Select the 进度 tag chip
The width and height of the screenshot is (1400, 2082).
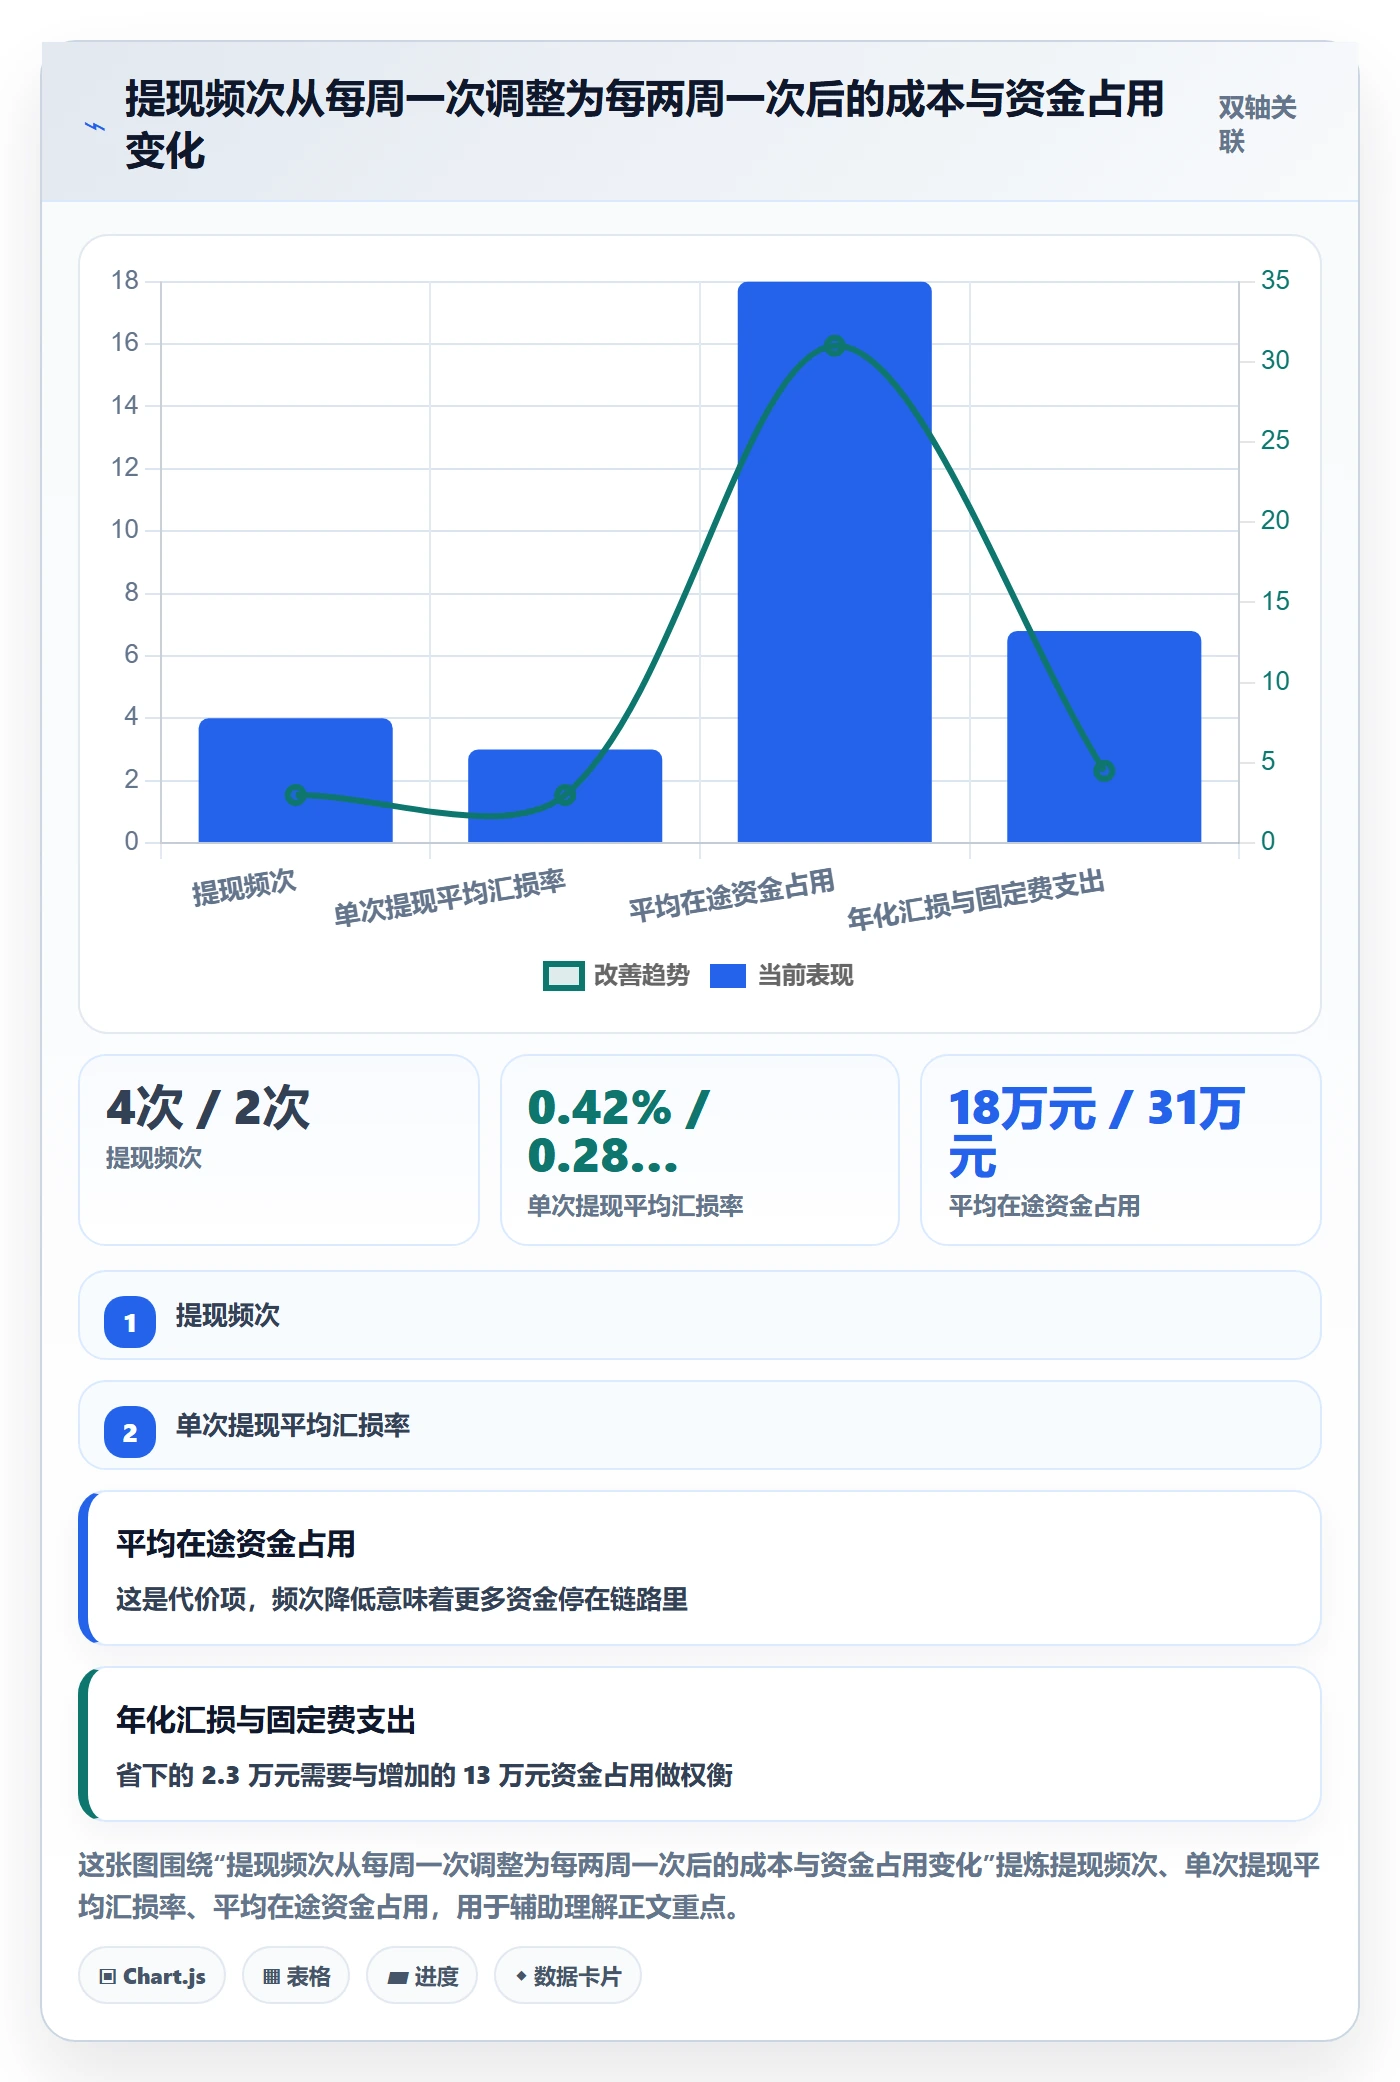[422, 1975]
